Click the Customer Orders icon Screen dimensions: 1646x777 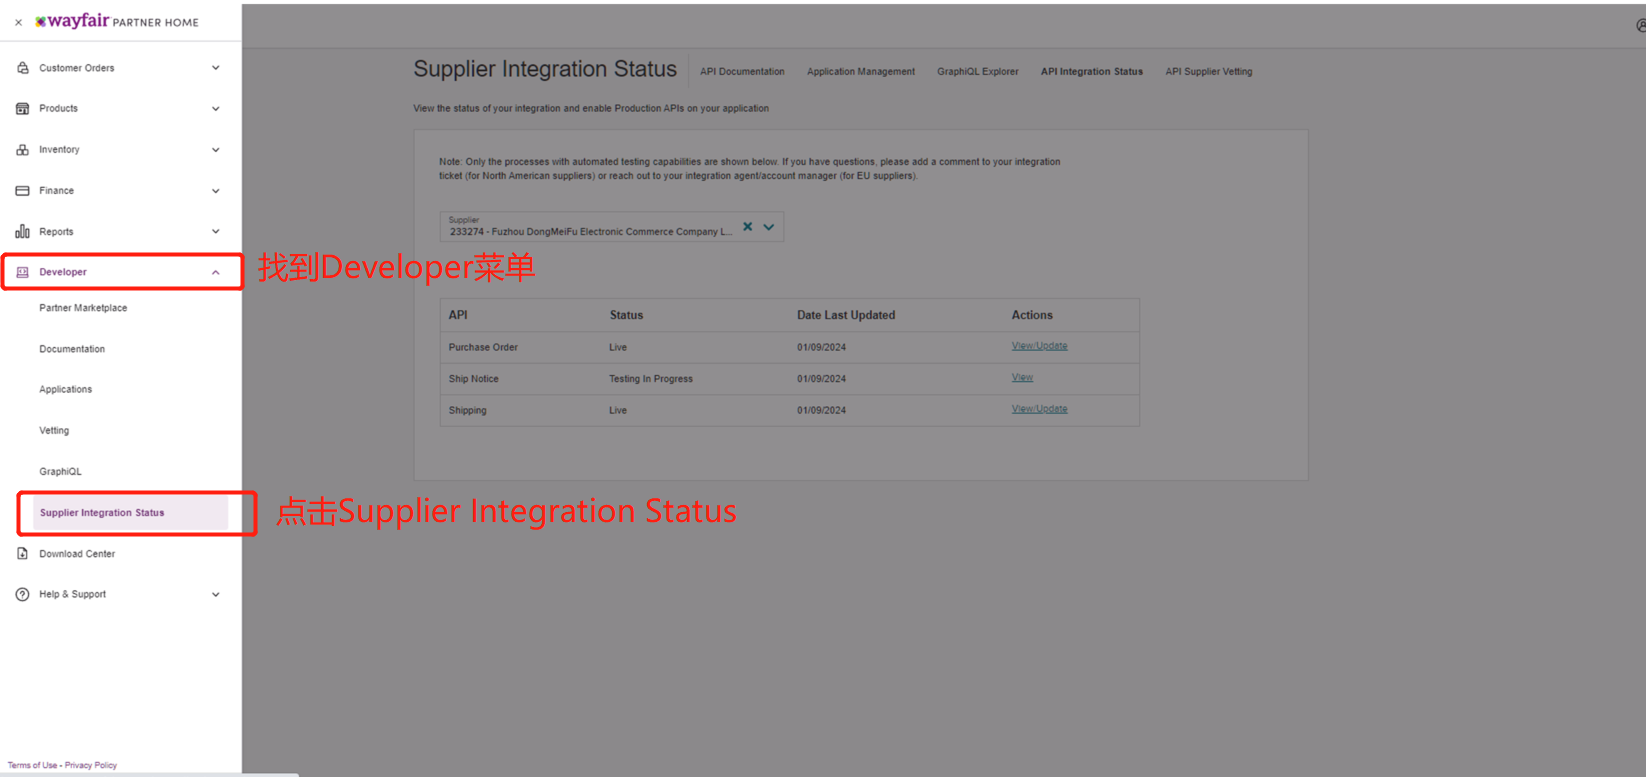[22, 68]
